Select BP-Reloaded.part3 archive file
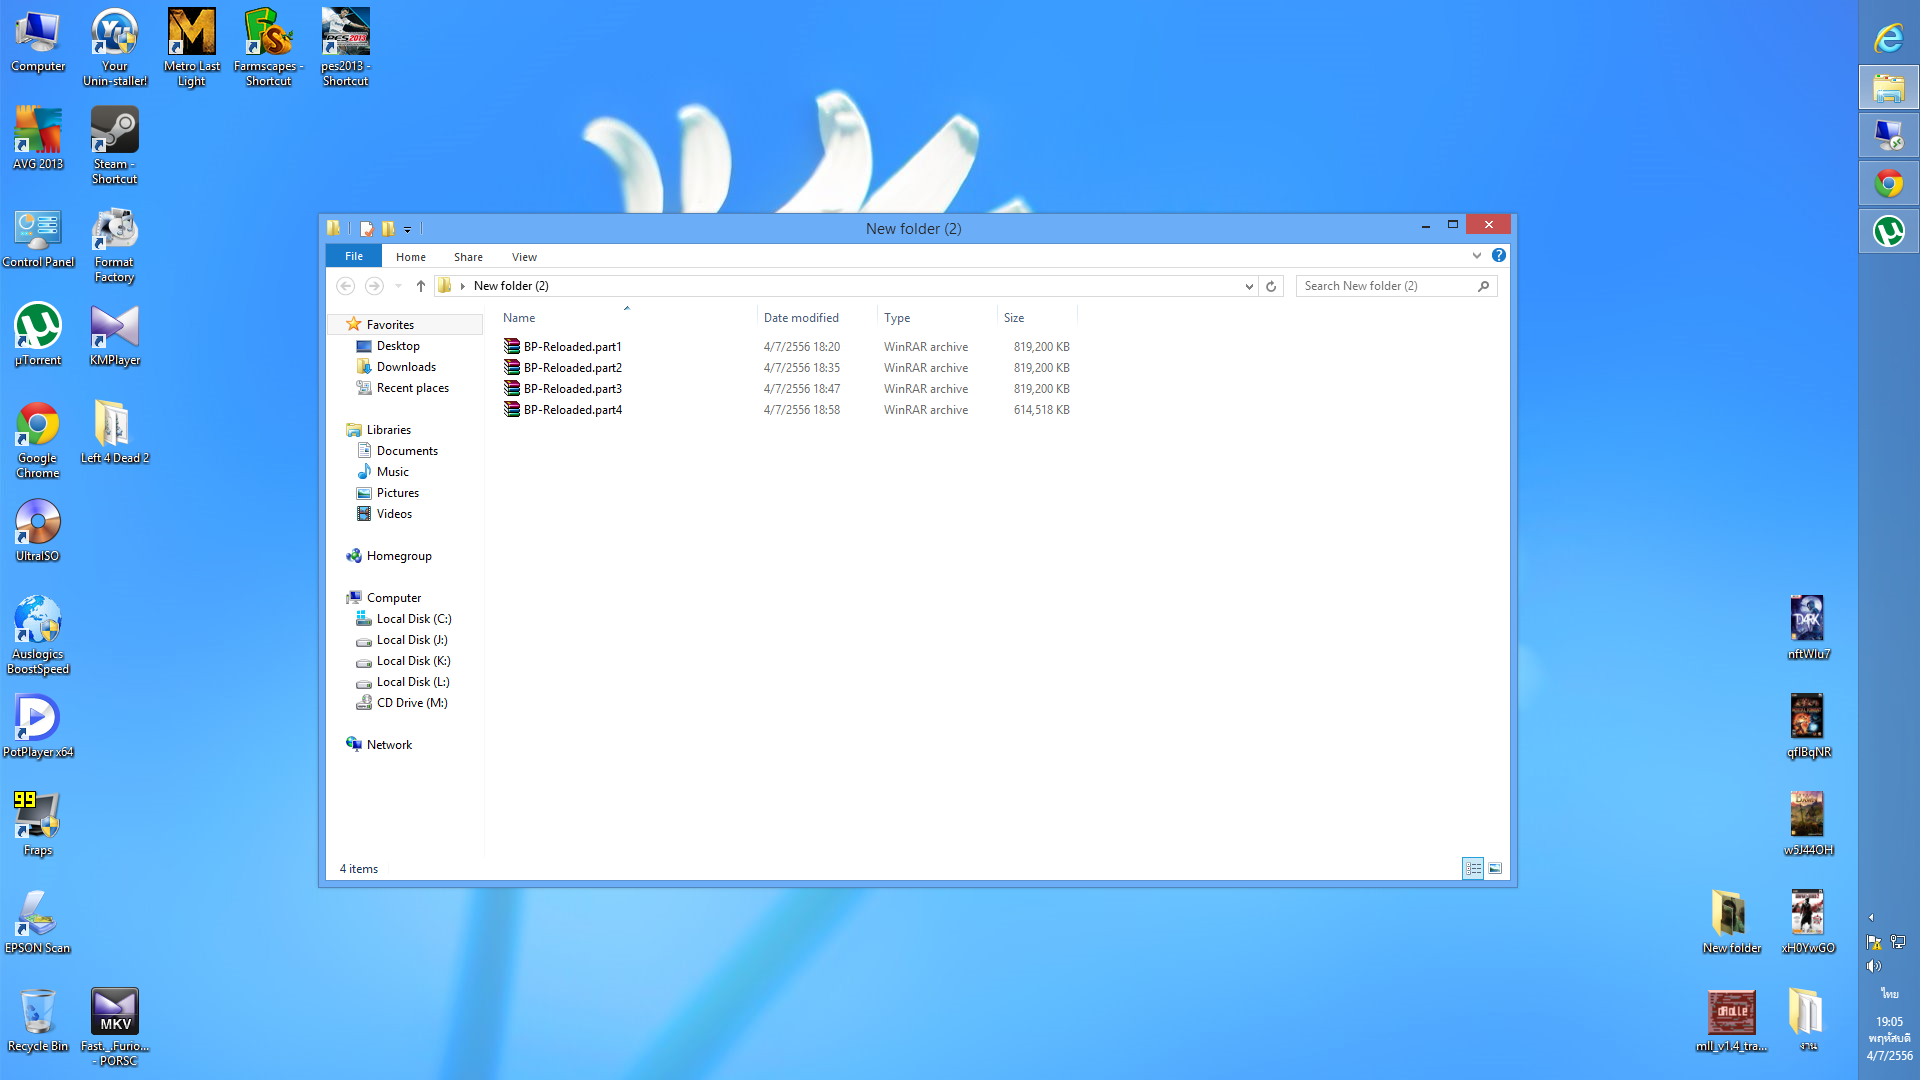1920x1080 pixels. [572, 389]
